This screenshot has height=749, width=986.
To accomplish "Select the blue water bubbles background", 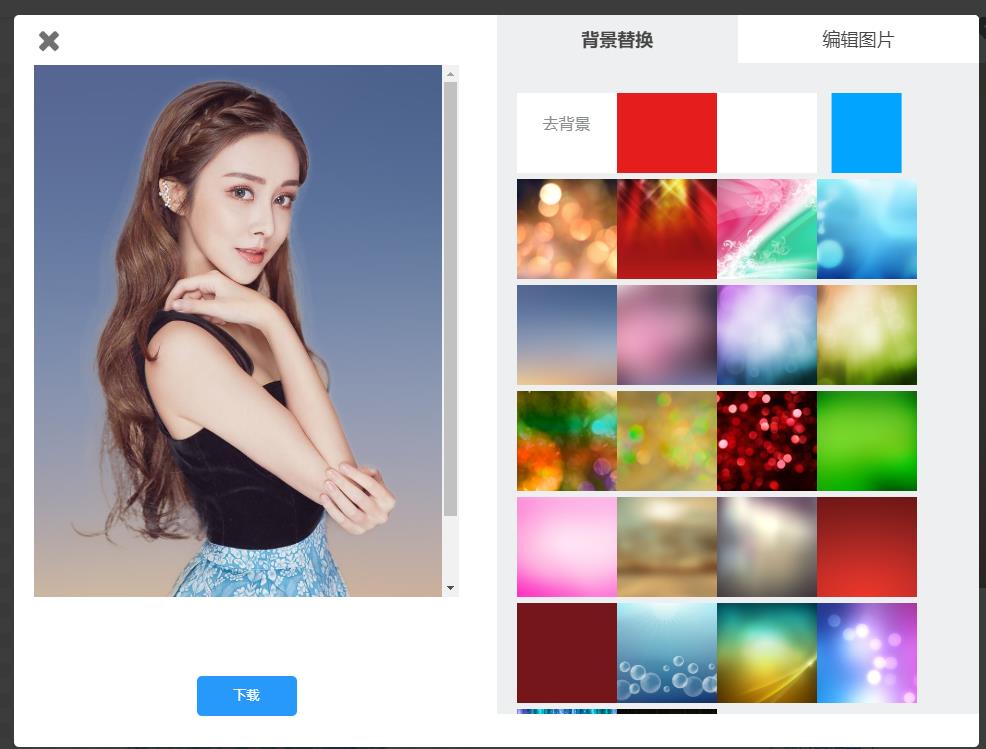I will tap(667, 653).
